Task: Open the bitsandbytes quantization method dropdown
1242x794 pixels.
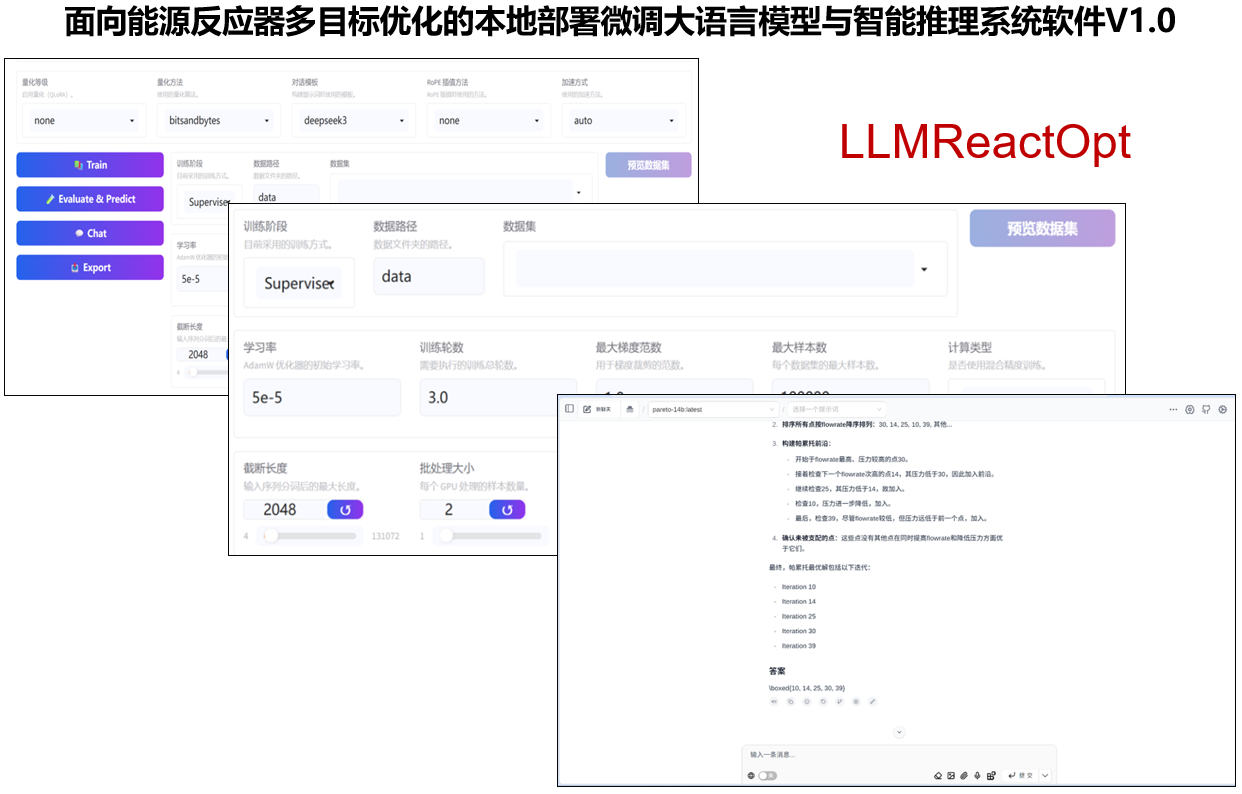Action: [x=218, y=120]
